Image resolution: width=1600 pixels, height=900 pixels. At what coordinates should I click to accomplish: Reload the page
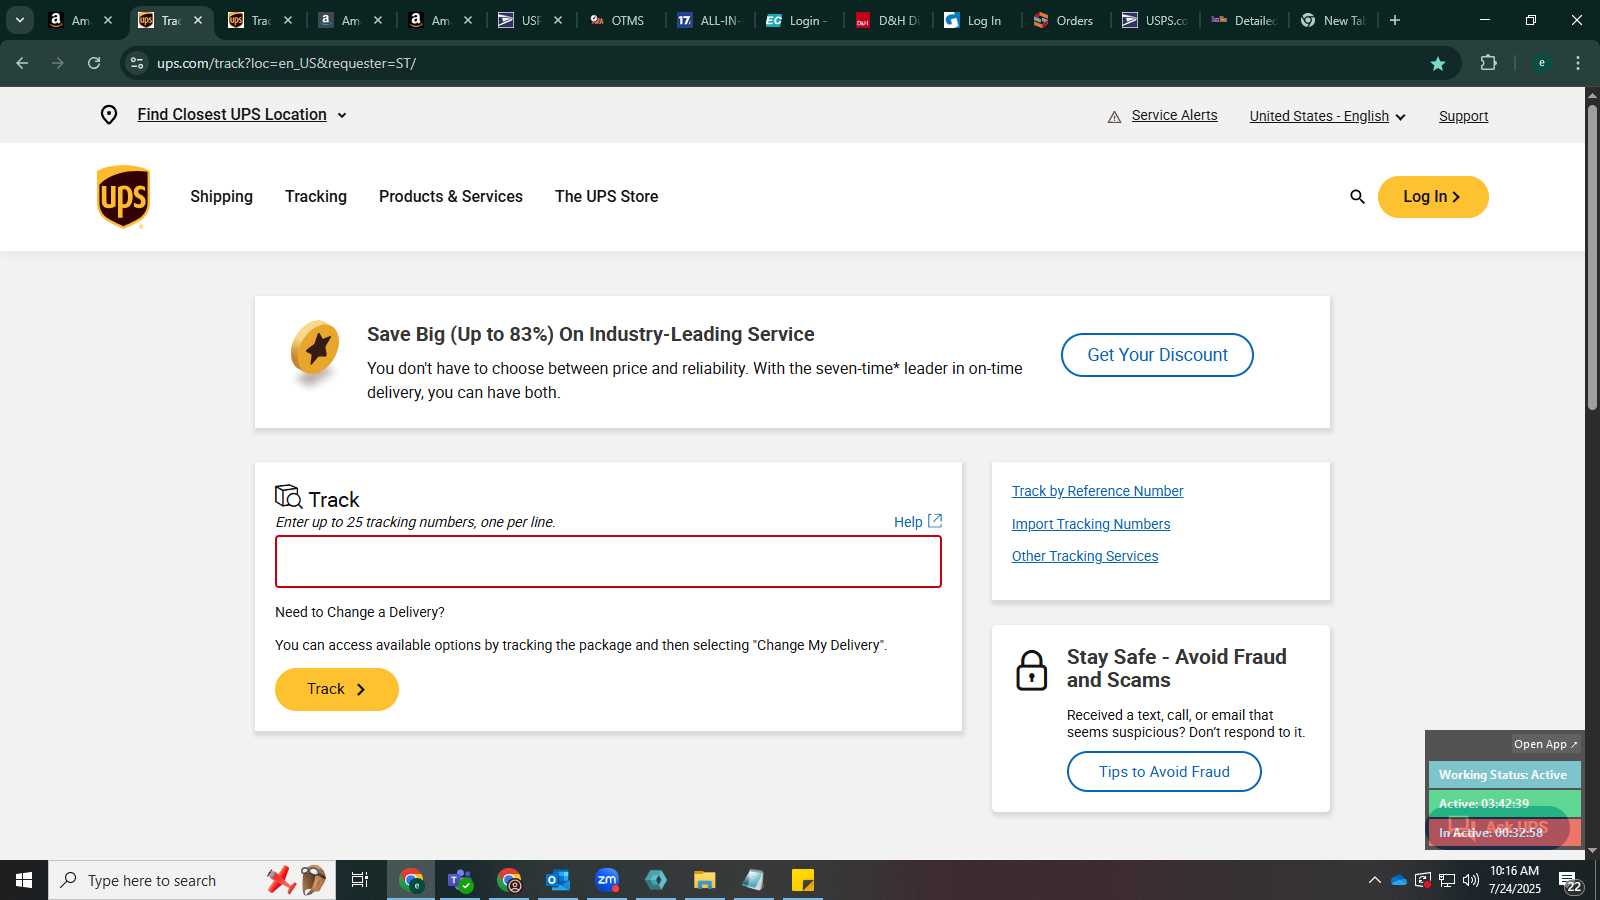94,63
